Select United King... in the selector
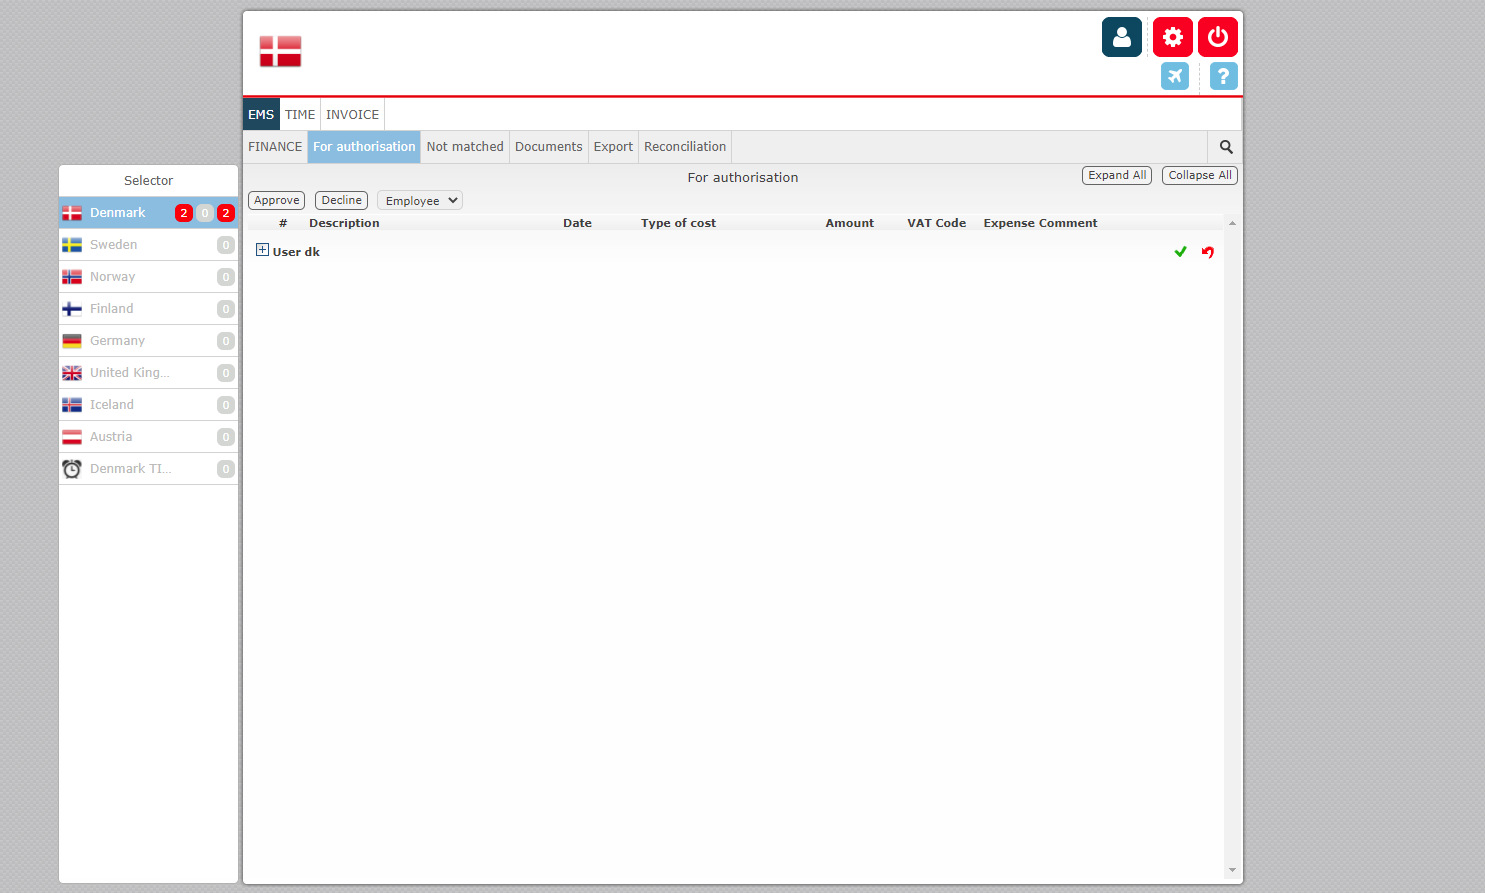The image size is (1485, 893). 148,373
